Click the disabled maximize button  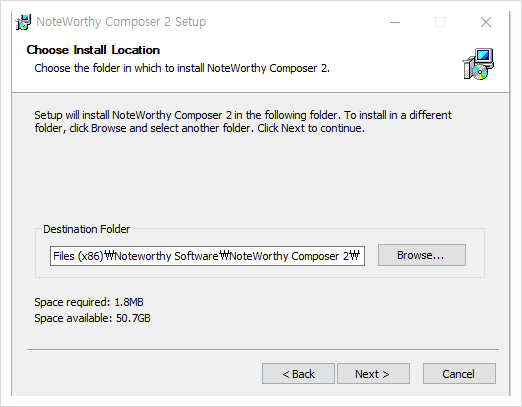point(440,22)
